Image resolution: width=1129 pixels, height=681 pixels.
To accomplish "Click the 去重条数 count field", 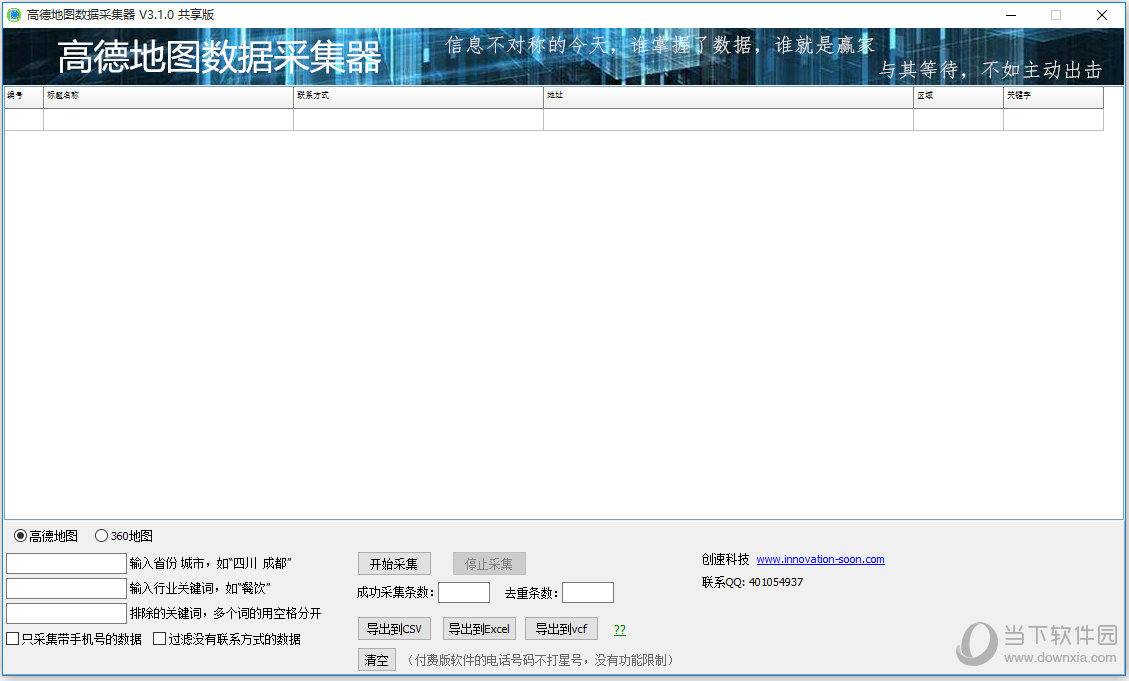I will pyautogui.click(x=588, y=592).
